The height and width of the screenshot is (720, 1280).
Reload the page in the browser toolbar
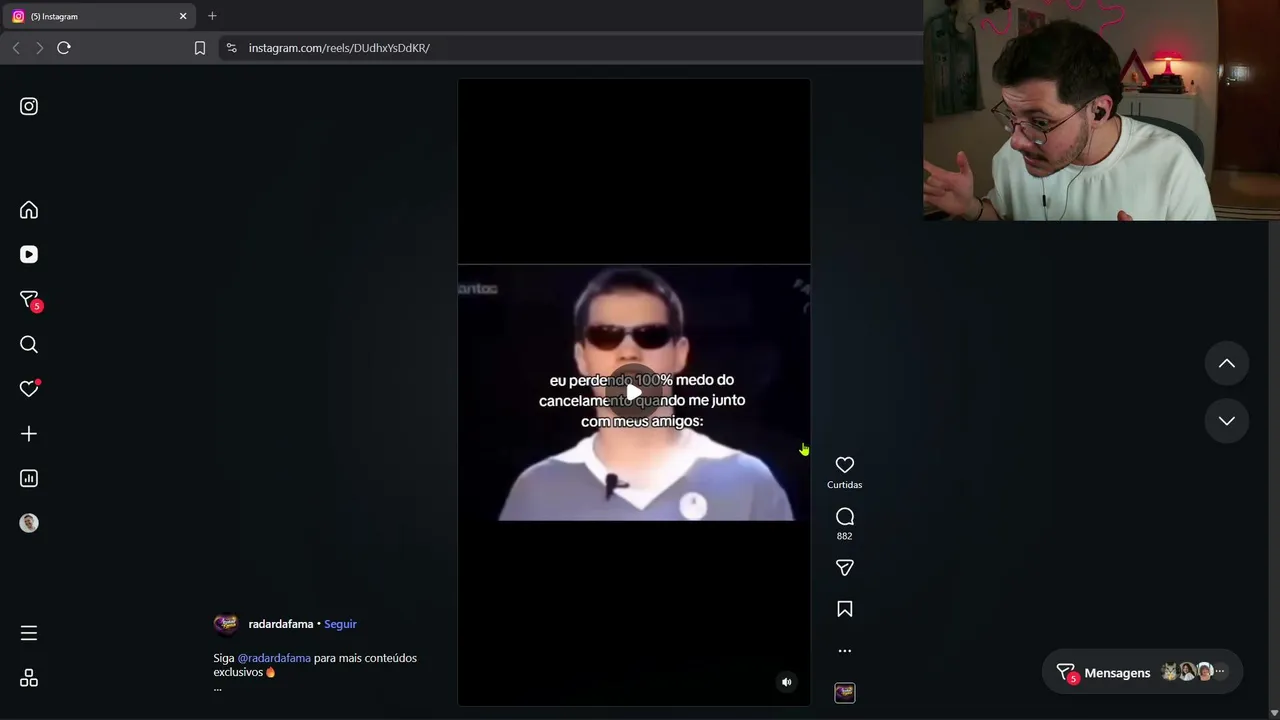click(x=64, y=48)
